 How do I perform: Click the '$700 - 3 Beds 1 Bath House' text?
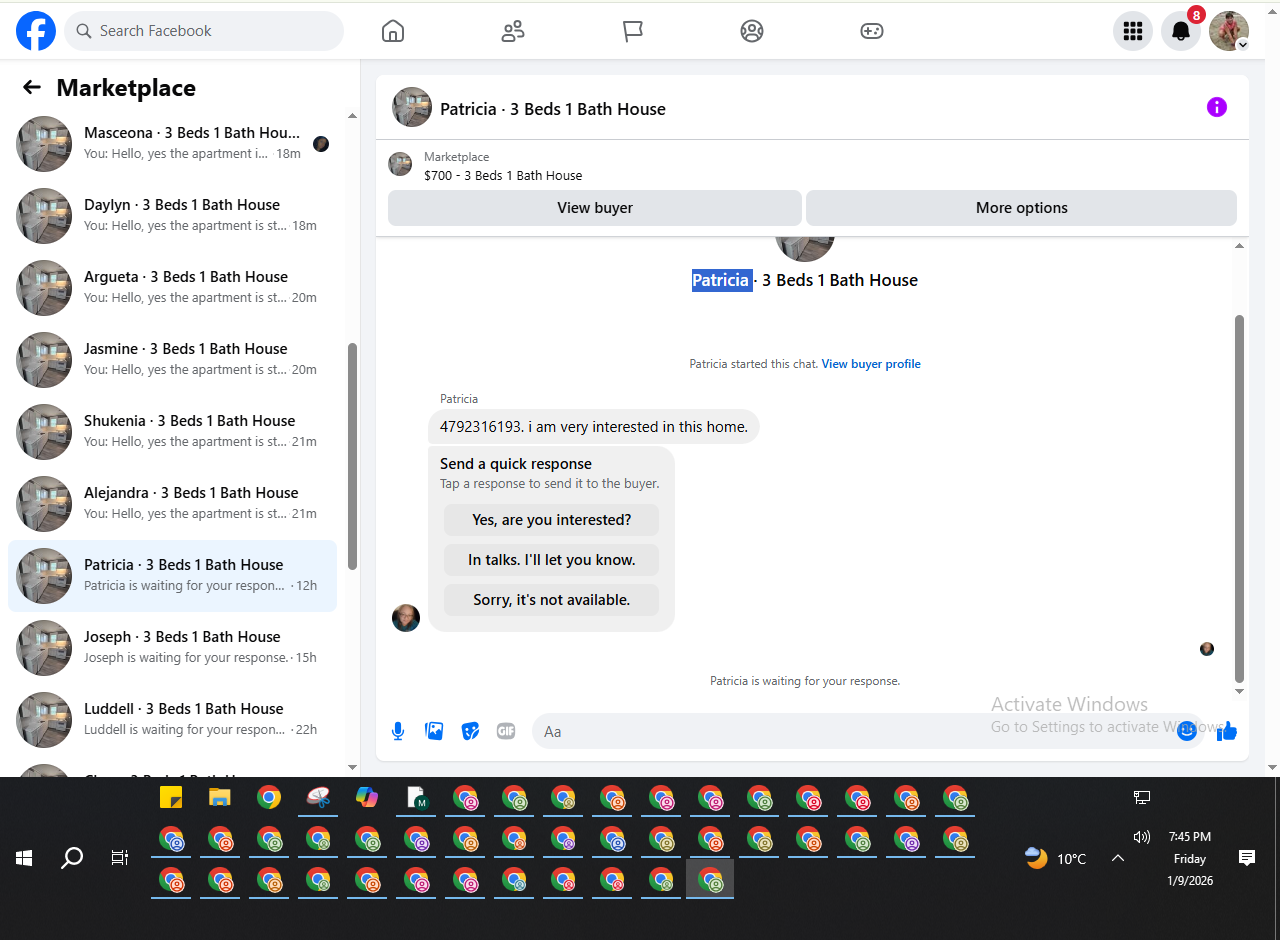click(503, 176)
